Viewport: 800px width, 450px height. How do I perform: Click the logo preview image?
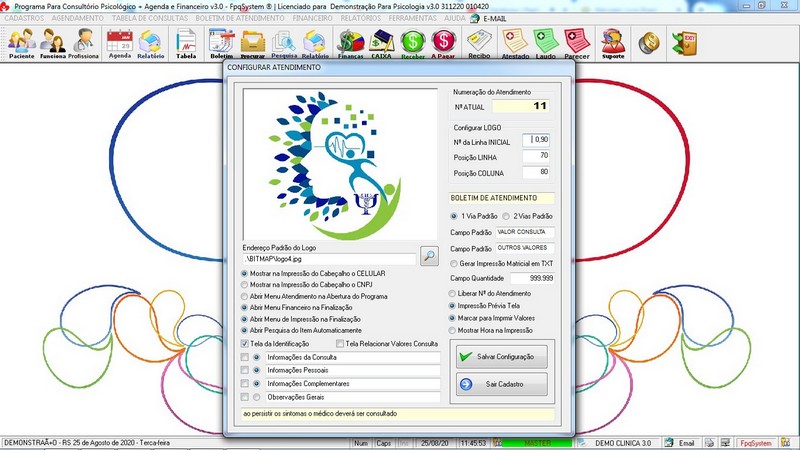click(x=340, y=164)
